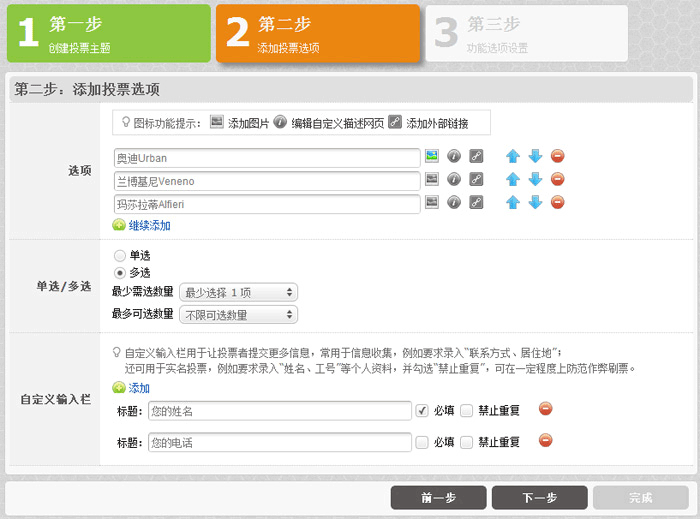
Task: Check 禁止重复 for 您的姓名 field
Action: pyautogui.click(x=467, y=411)
